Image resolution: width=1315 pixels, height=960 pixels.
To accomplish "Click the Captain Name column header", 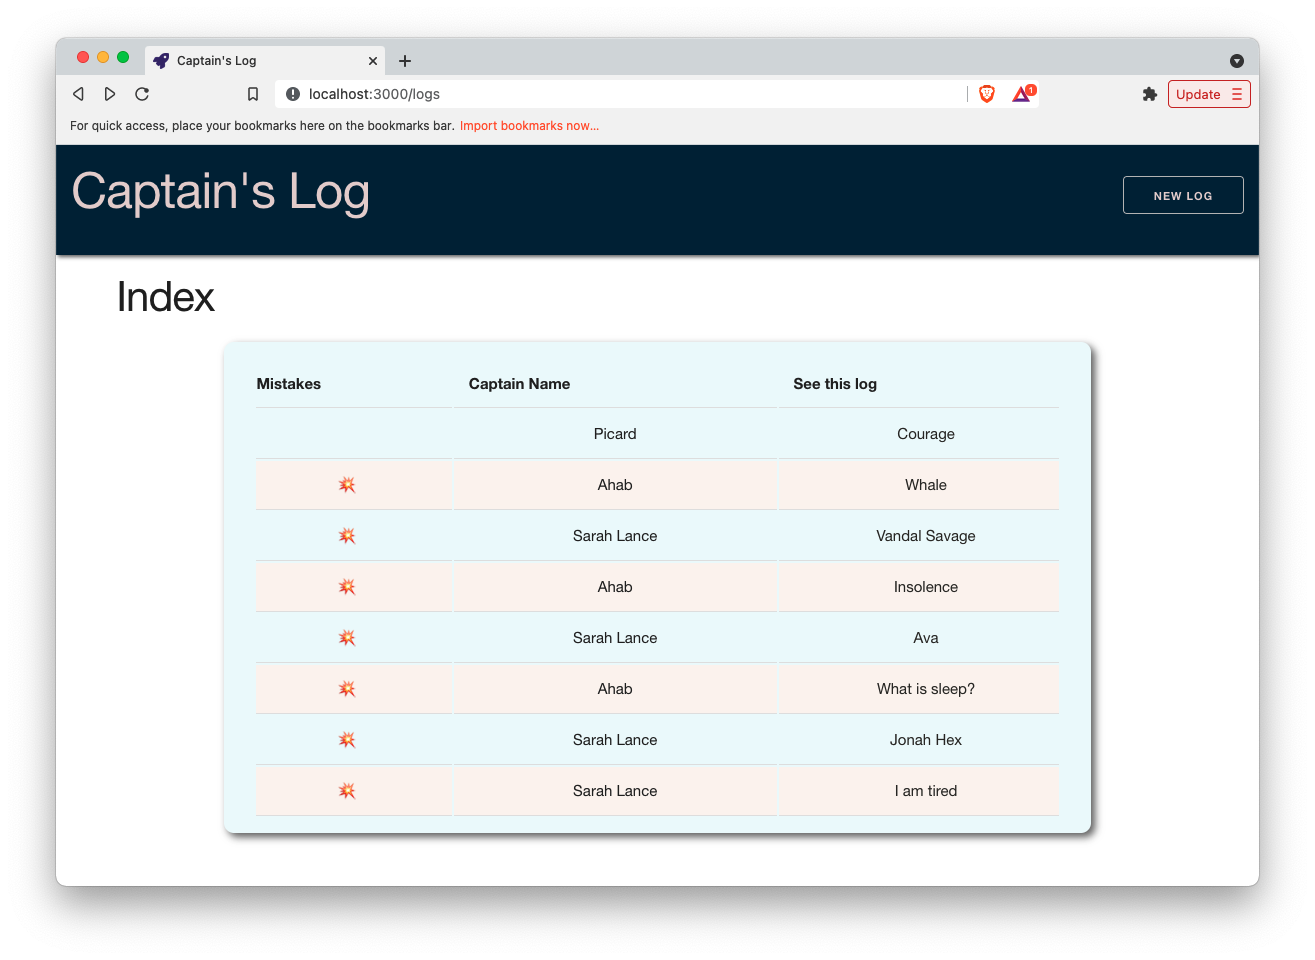I will [519, 384].
